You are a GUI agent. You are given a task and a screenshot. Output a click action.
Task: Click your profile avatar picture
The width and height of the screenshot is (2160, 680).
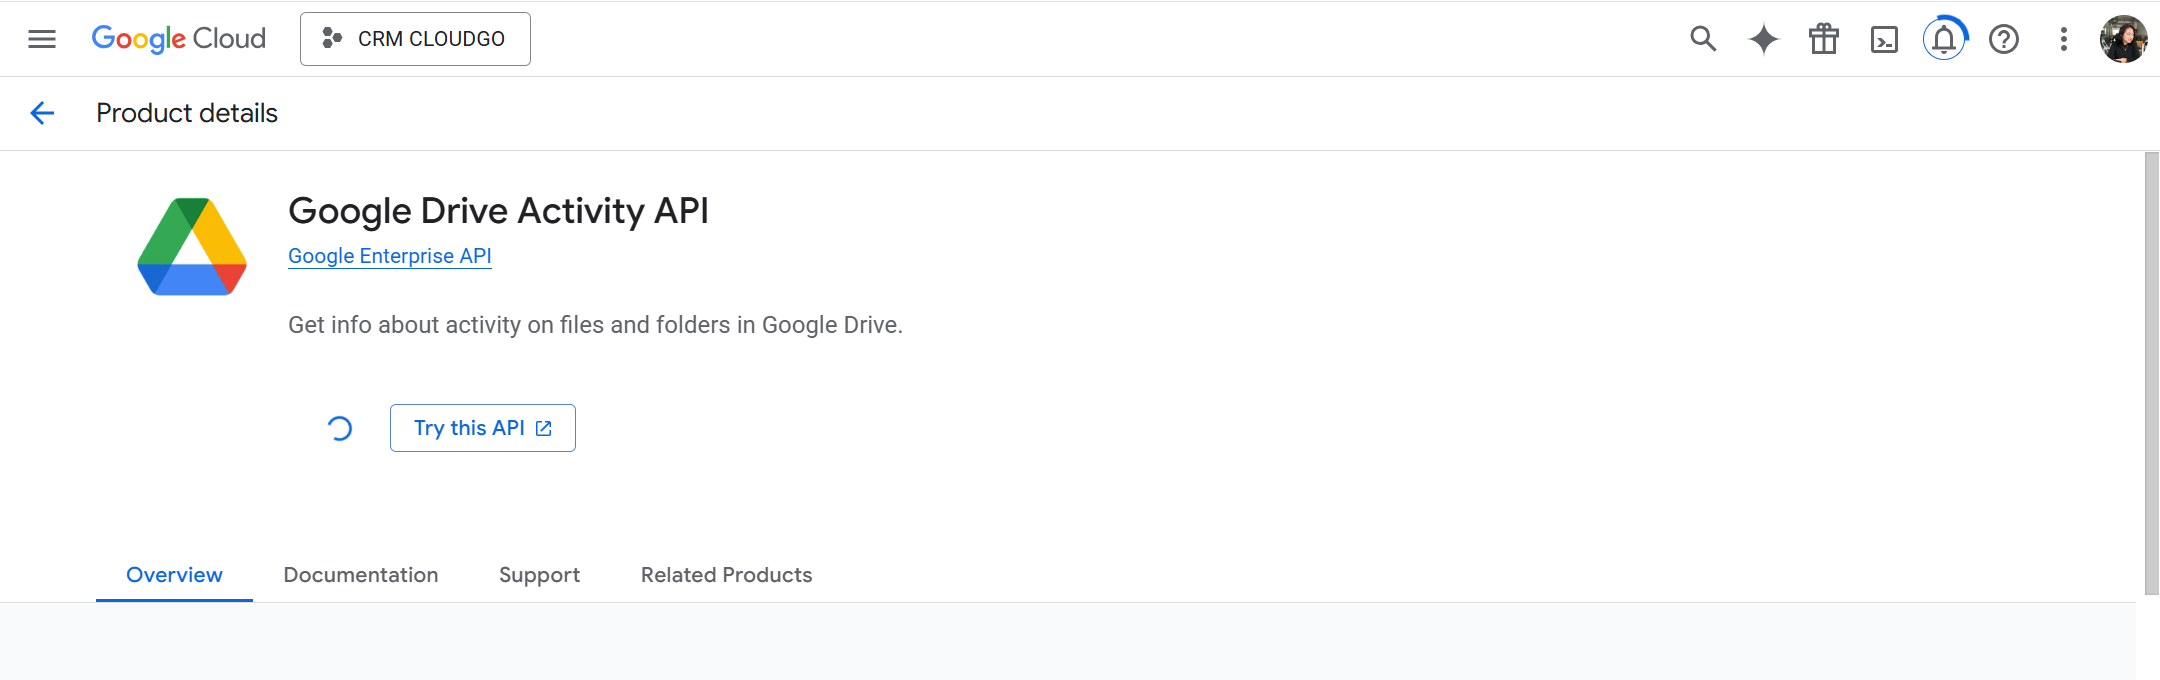click(x=2124, y=39)
